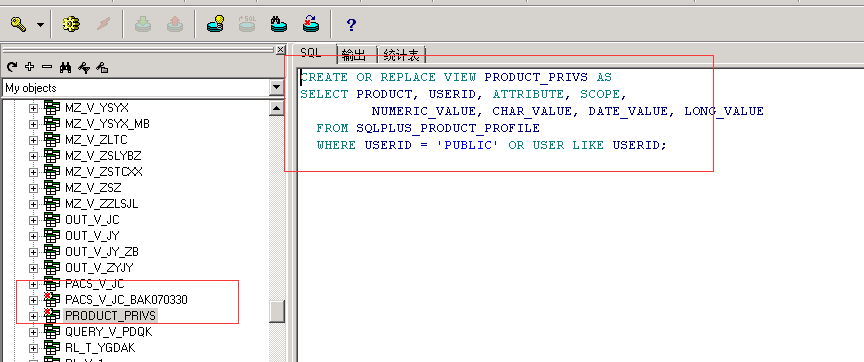Select the MZ_V_ZSLYBZ view
The image size is (864, 362).
103,156
